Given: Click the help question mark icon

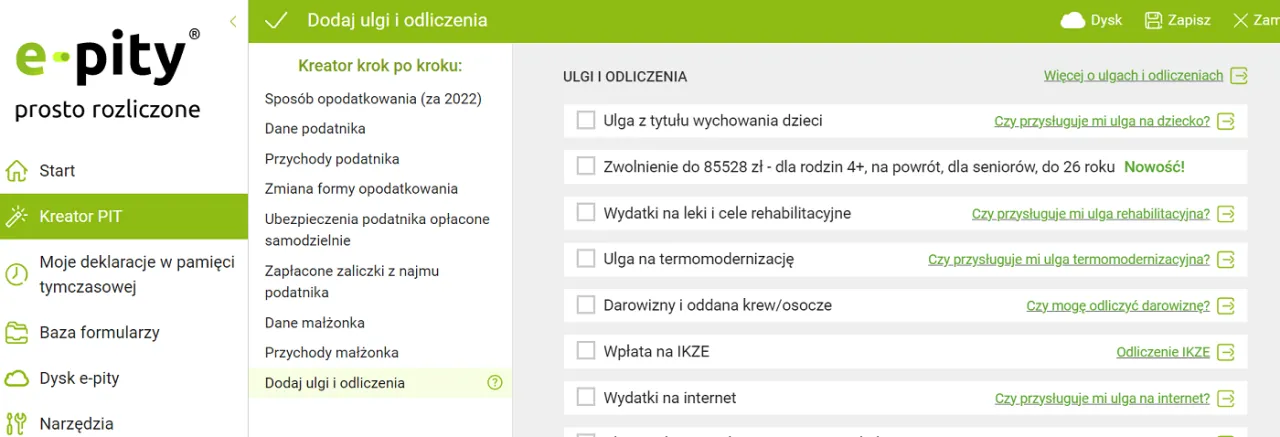Looking at the screenshot, I should (494, 382).
